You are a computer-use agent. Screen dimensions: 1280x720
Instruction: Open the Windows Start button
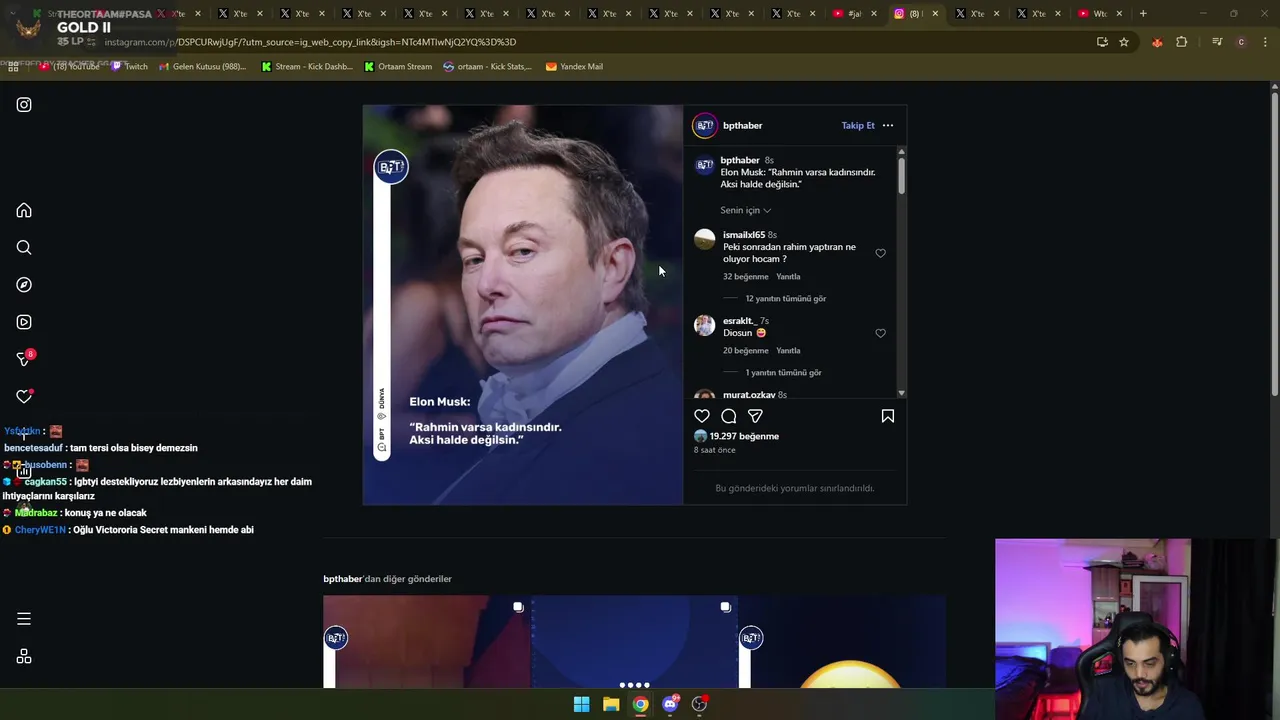581,705
